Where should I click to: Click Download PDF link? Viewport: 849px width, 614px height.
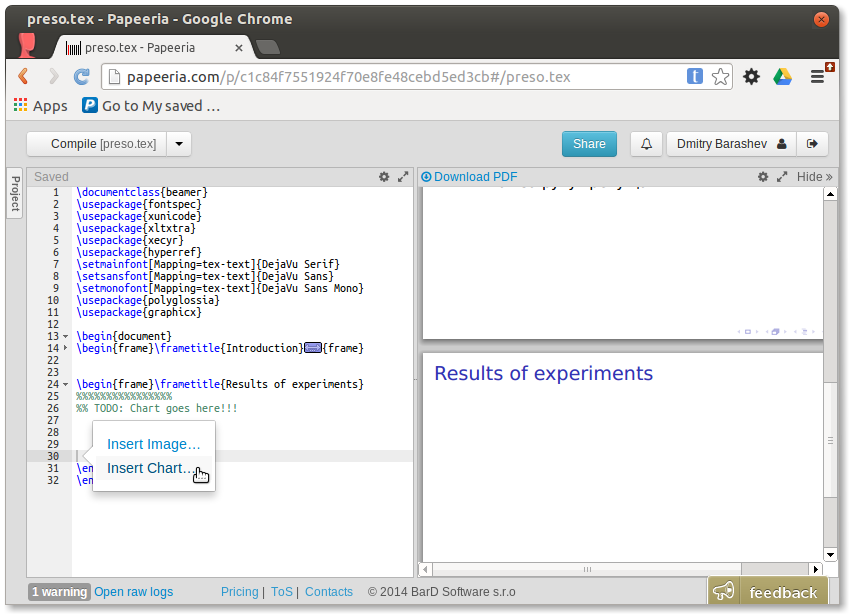(469, 177)
